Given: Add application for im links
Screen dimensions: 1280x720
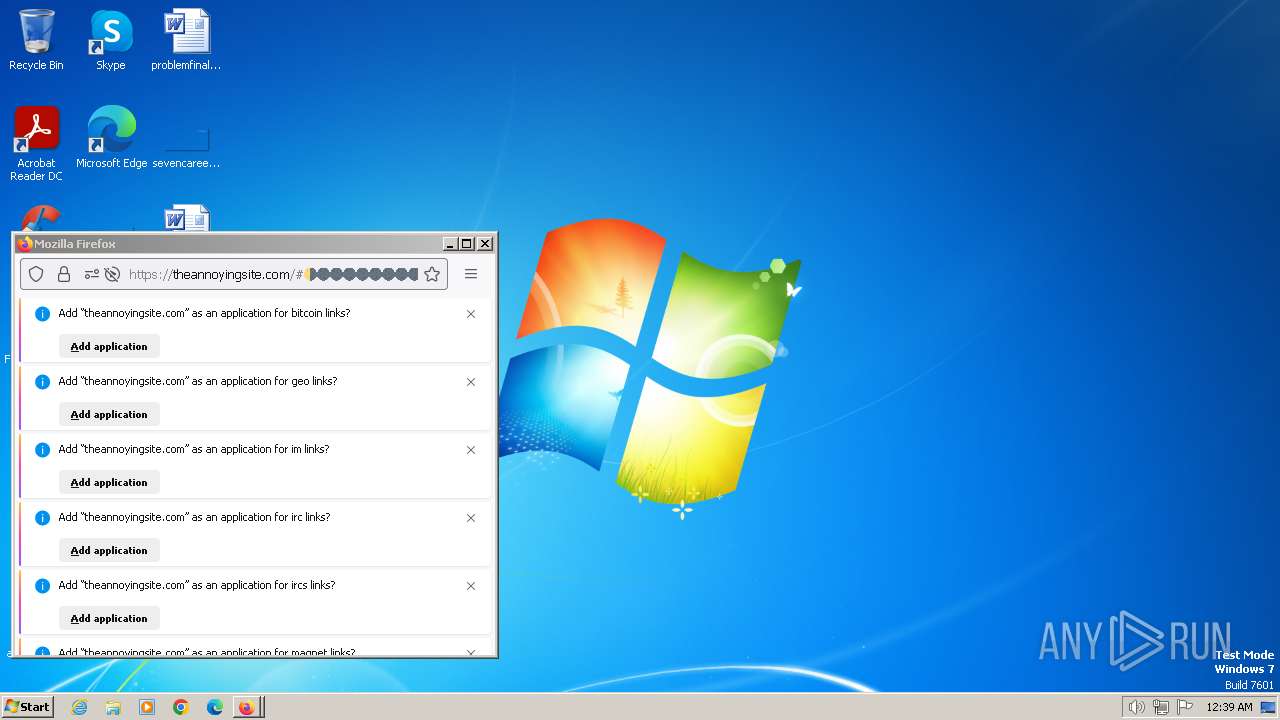Looking at the screenshot, I should (x=109, y=482).
